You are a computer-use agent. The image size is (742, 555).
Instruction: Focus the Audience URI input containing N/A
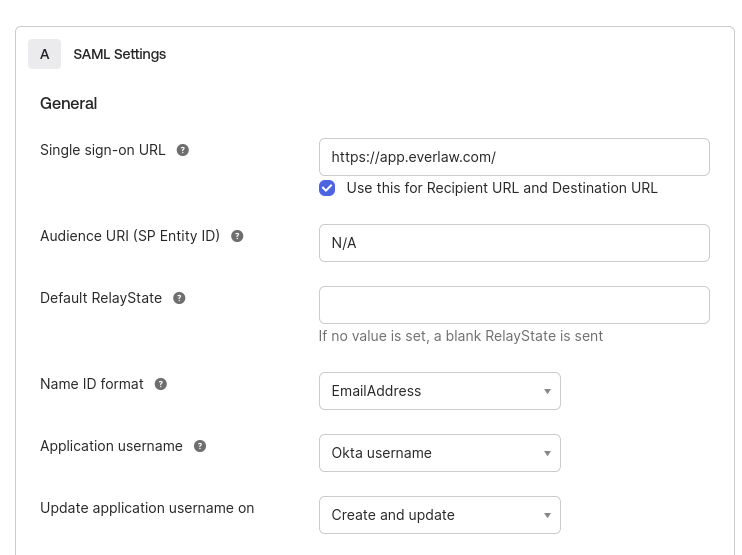pyautogui.click(x=514, y=243)
